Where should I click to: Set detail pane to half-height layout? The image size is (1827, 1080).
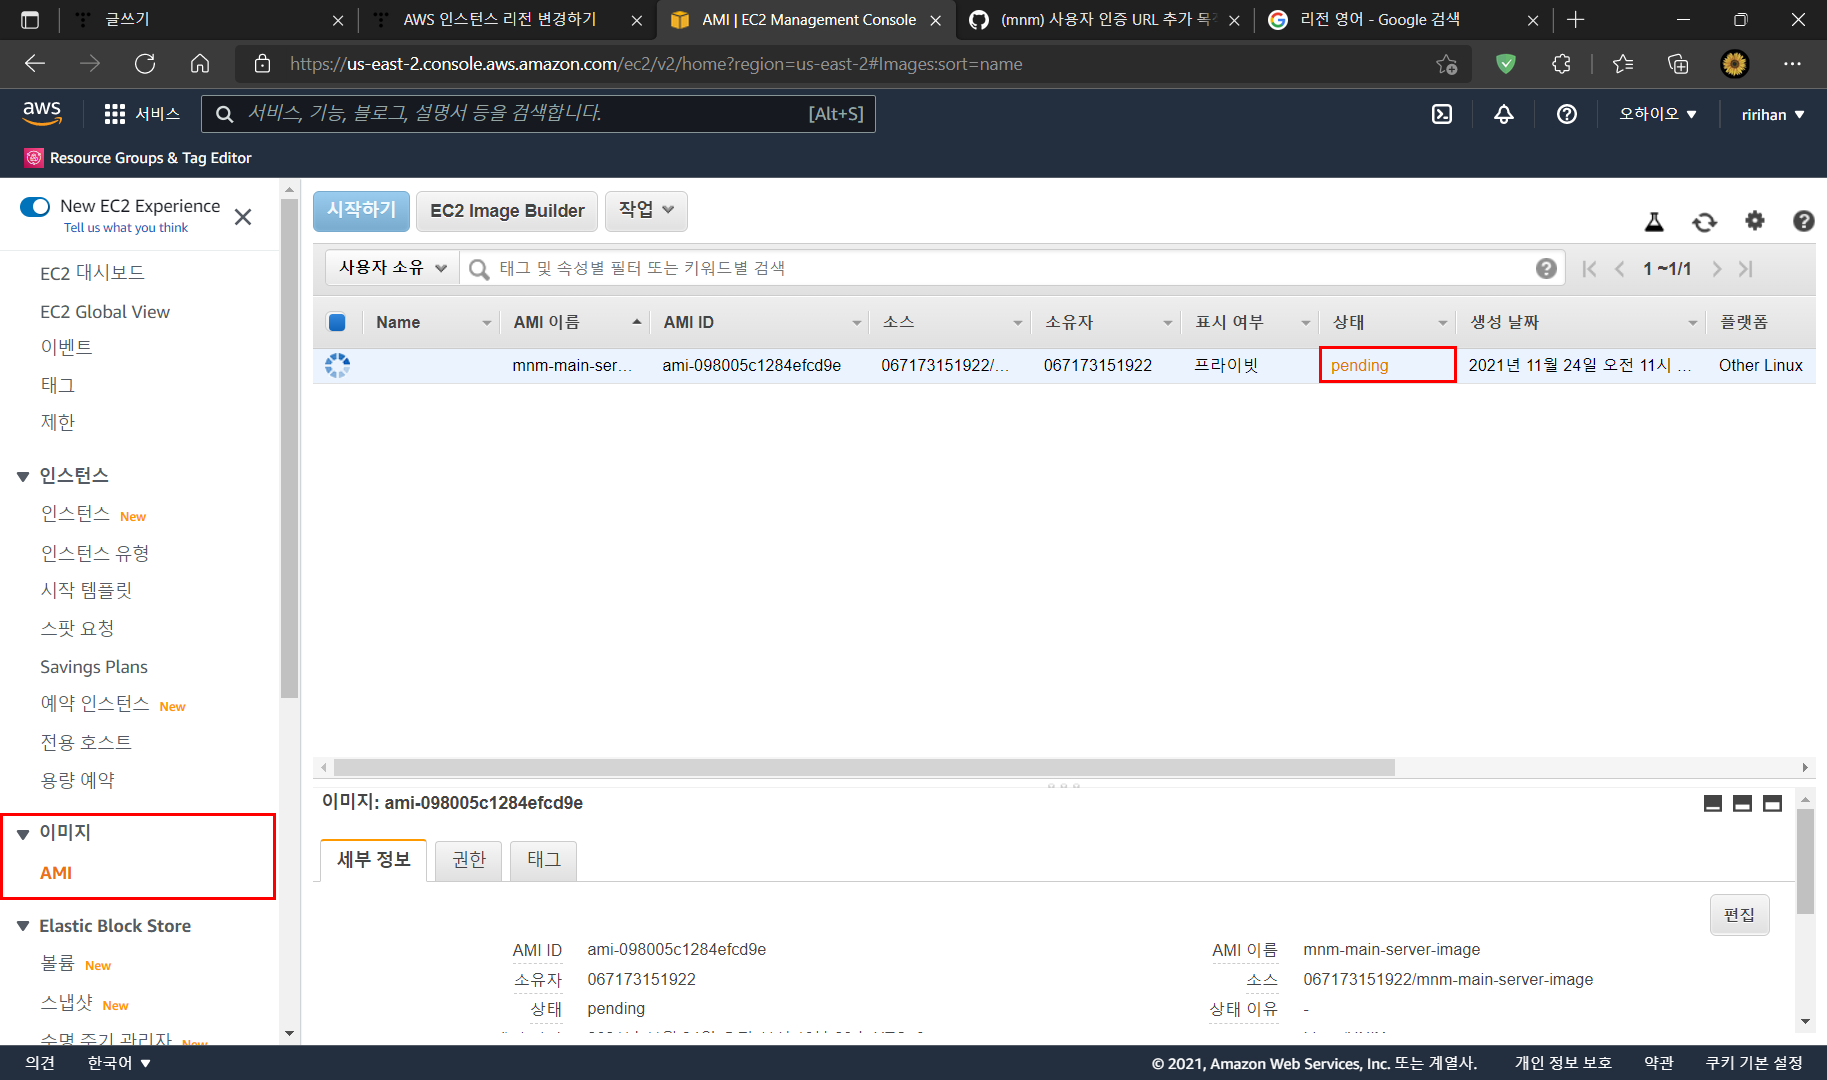(x=1743, y=803)
